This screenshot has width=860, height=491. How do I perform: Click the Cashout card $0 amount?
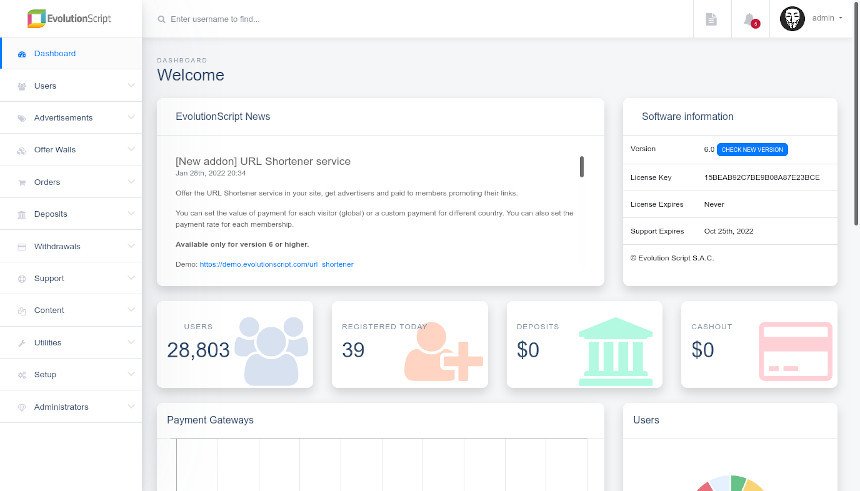point(703,350)
